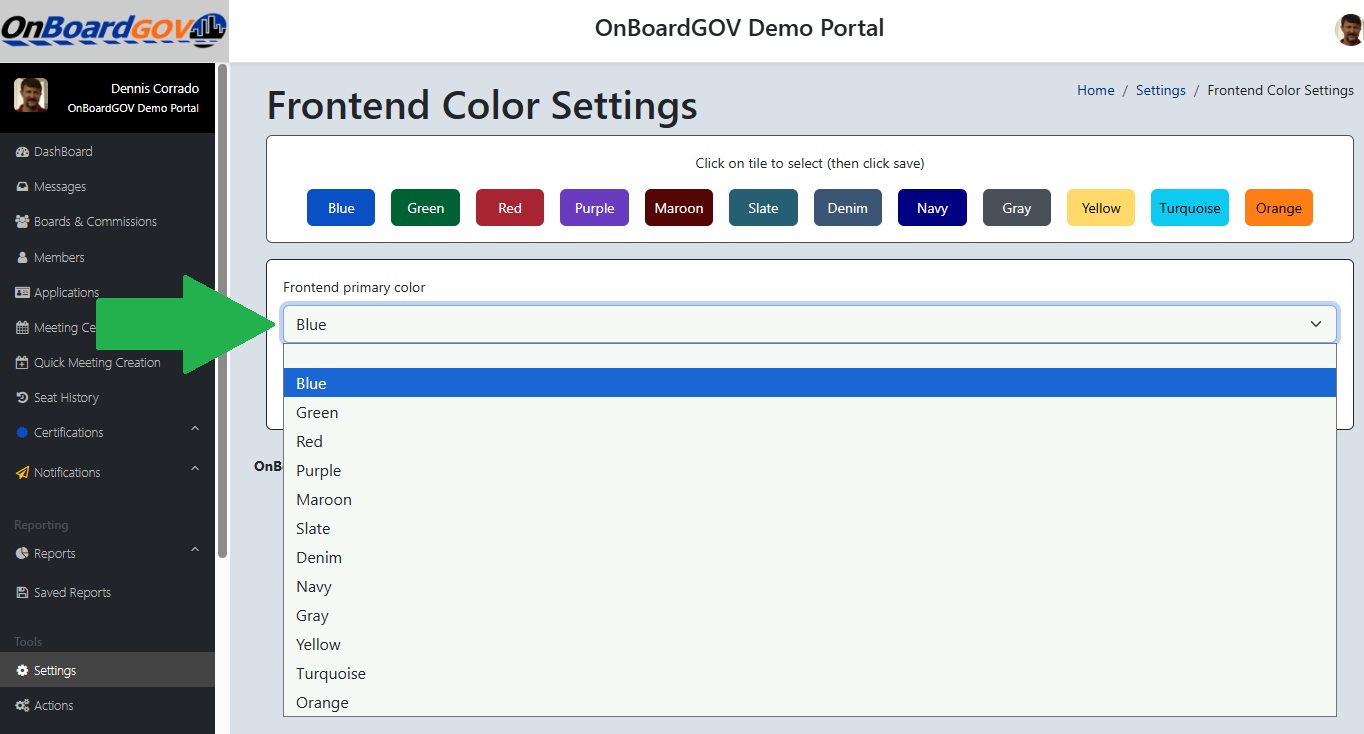Choose Navy in the dropdown list
This screenshot has width=1364, height=734.
click(810, 586)
